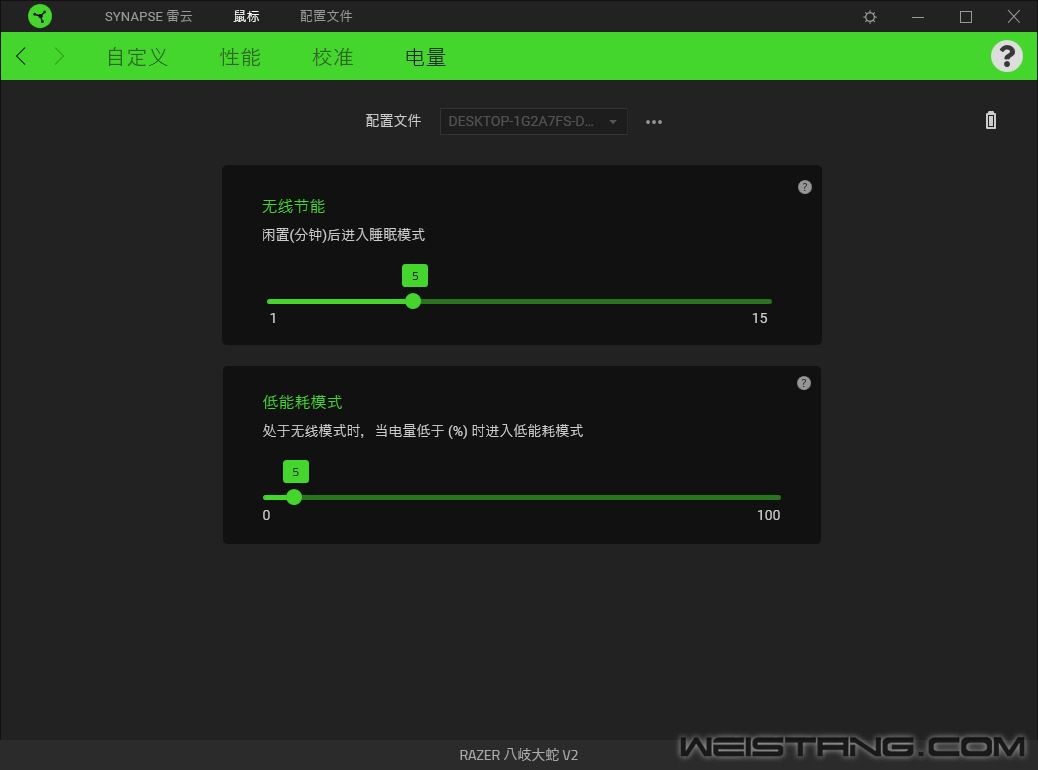Go forward with the right arrow
Image resolution: width=1038 pixels, height=770 pixels.
click(x=59, y=56)
